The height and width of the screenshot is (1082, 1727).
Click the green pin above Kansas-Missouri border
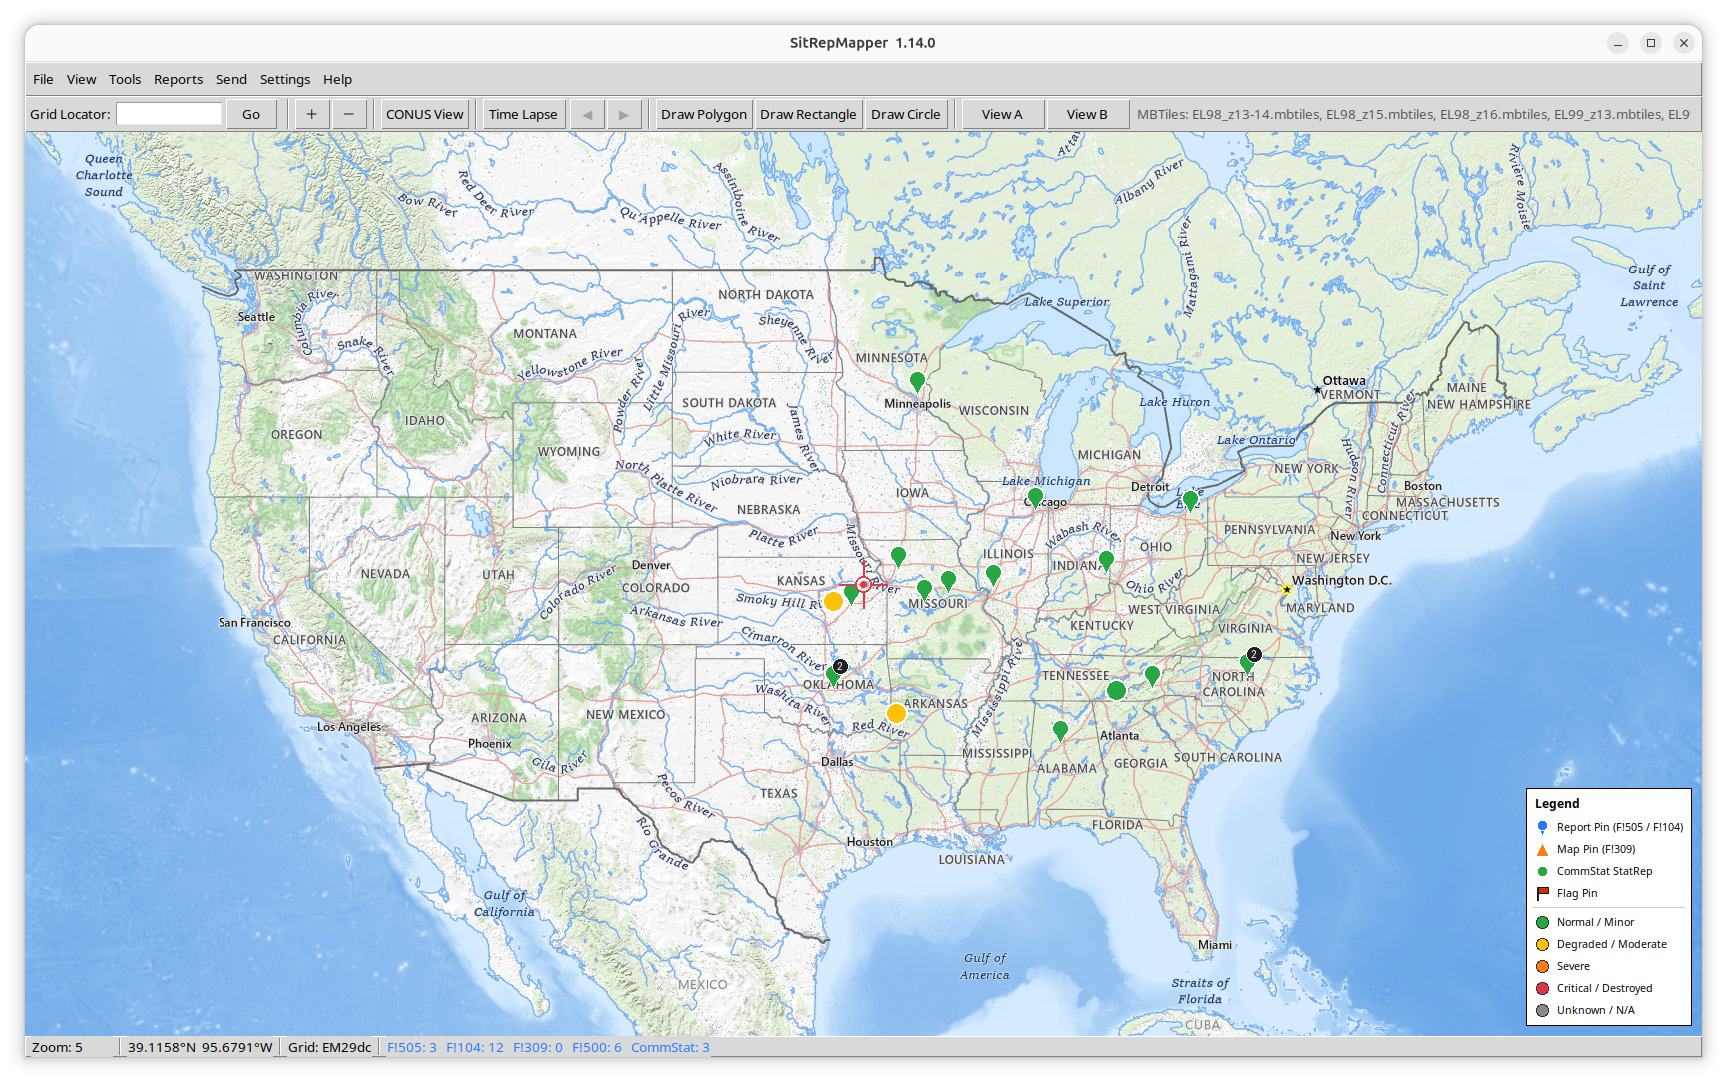tap(898, 557)
